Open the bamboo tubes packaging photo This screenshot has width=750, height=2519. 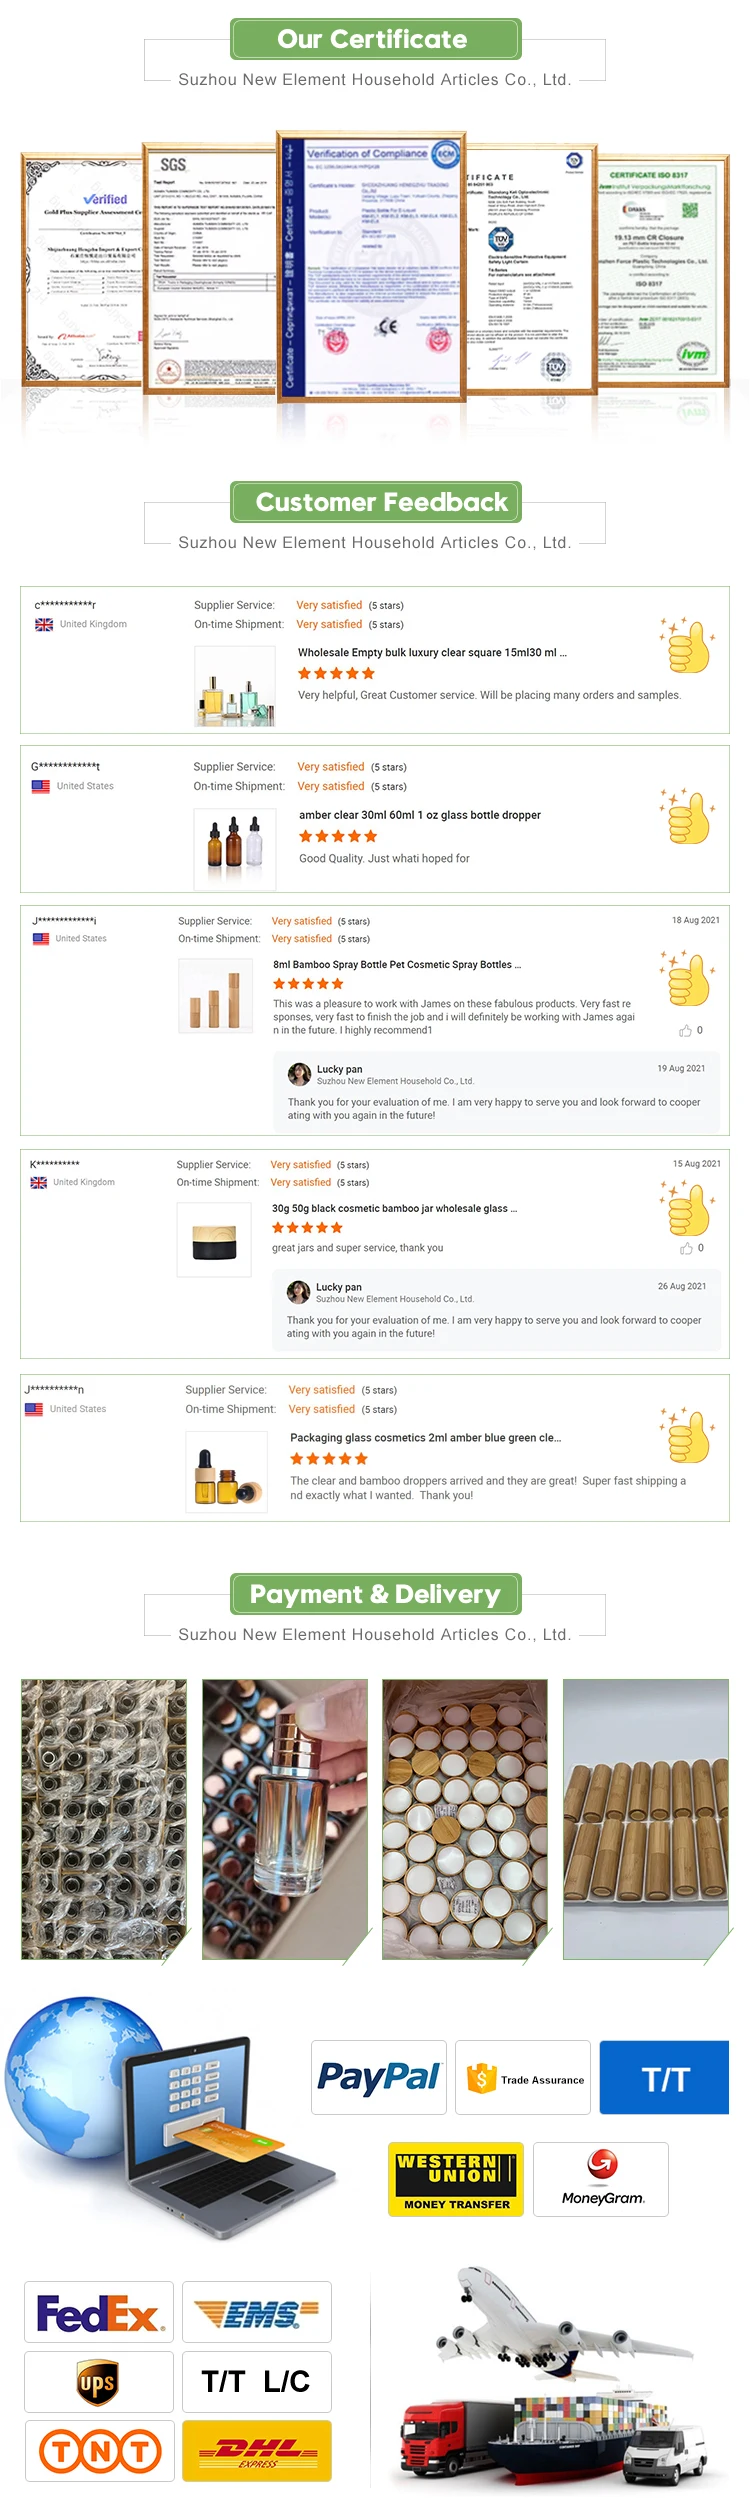[x=646, y=1819]
